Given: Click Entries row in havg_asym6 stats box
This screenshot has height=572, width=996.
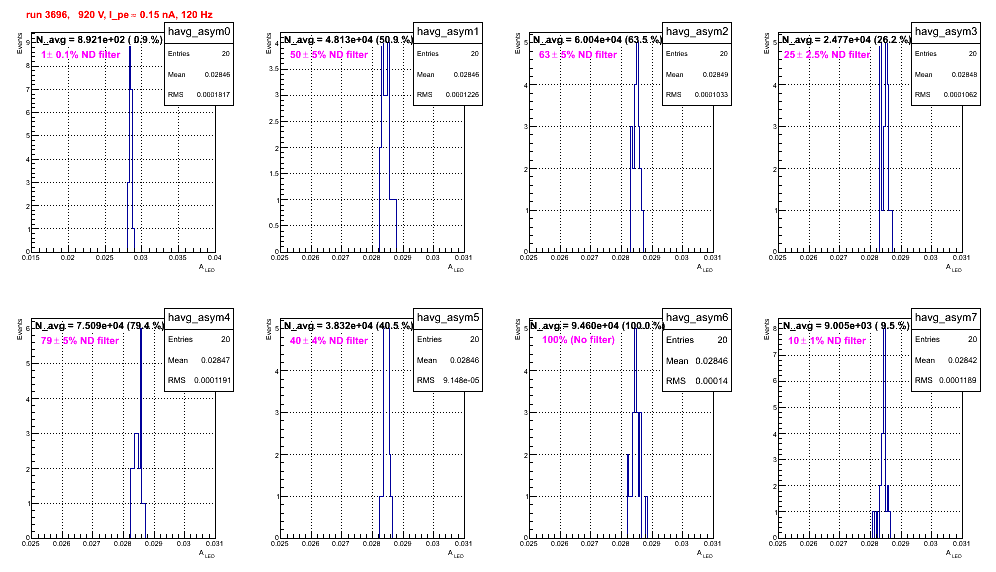Looking at the screenshot, I should [697, 340].
